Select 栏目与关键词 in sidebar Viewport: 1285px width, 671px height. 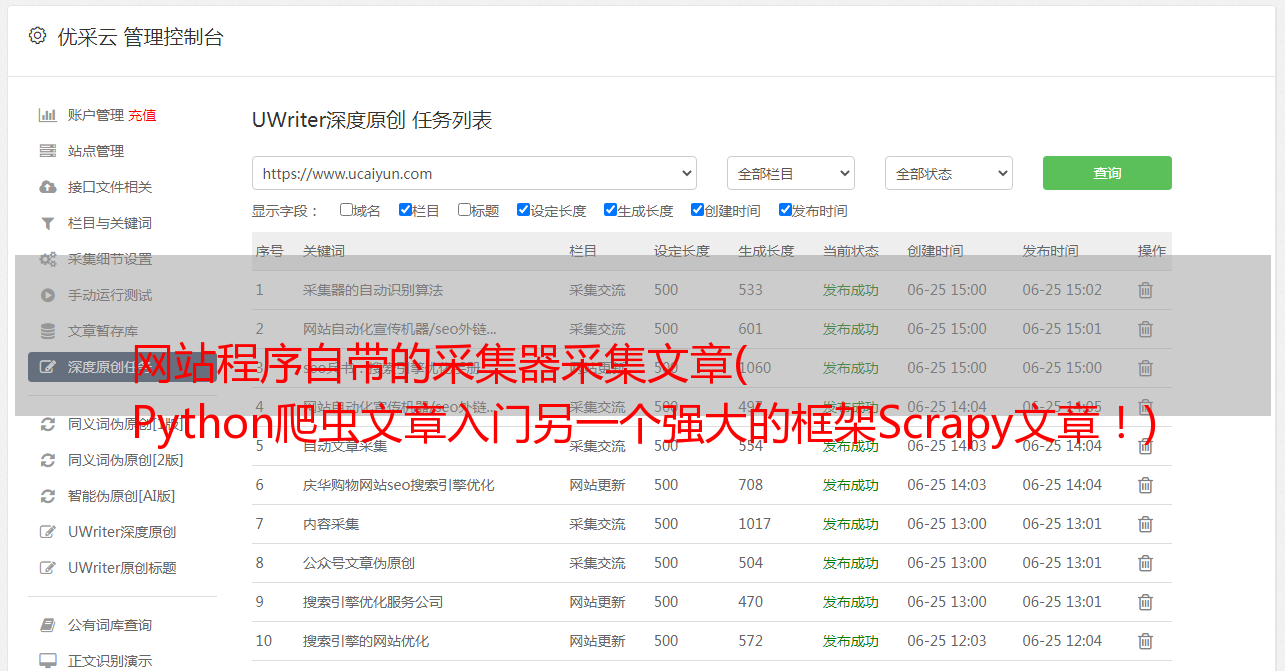[110, 223]
